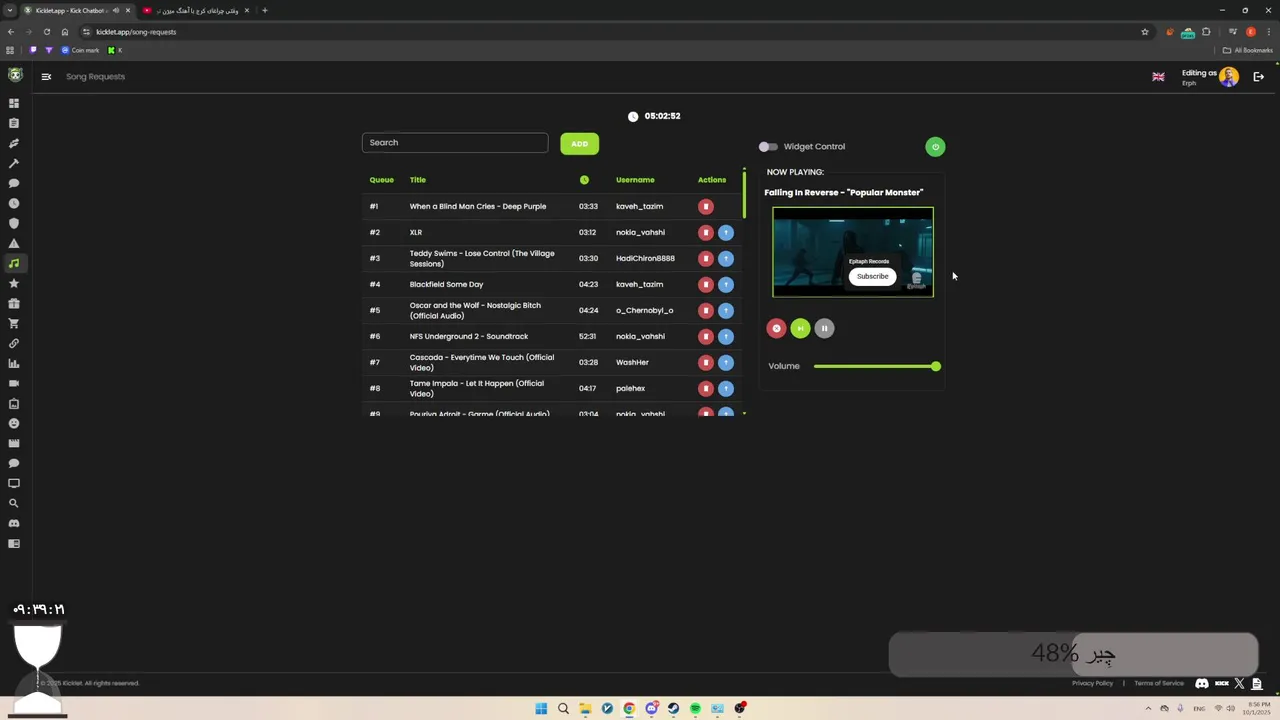
Task: Click the song queue scrollbar
Action: click(744, 194)
